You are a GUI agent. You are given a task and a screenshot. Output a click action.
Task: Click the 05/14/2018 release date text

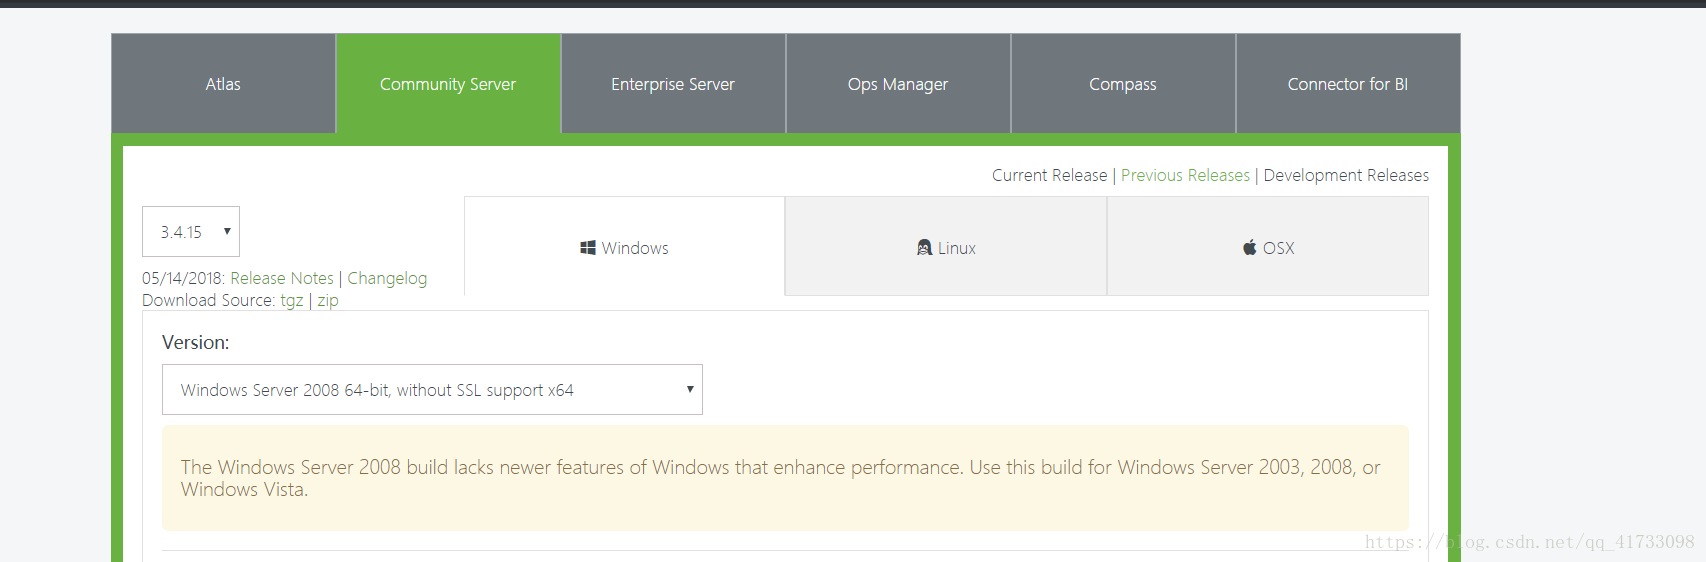(x=184, y=278)
